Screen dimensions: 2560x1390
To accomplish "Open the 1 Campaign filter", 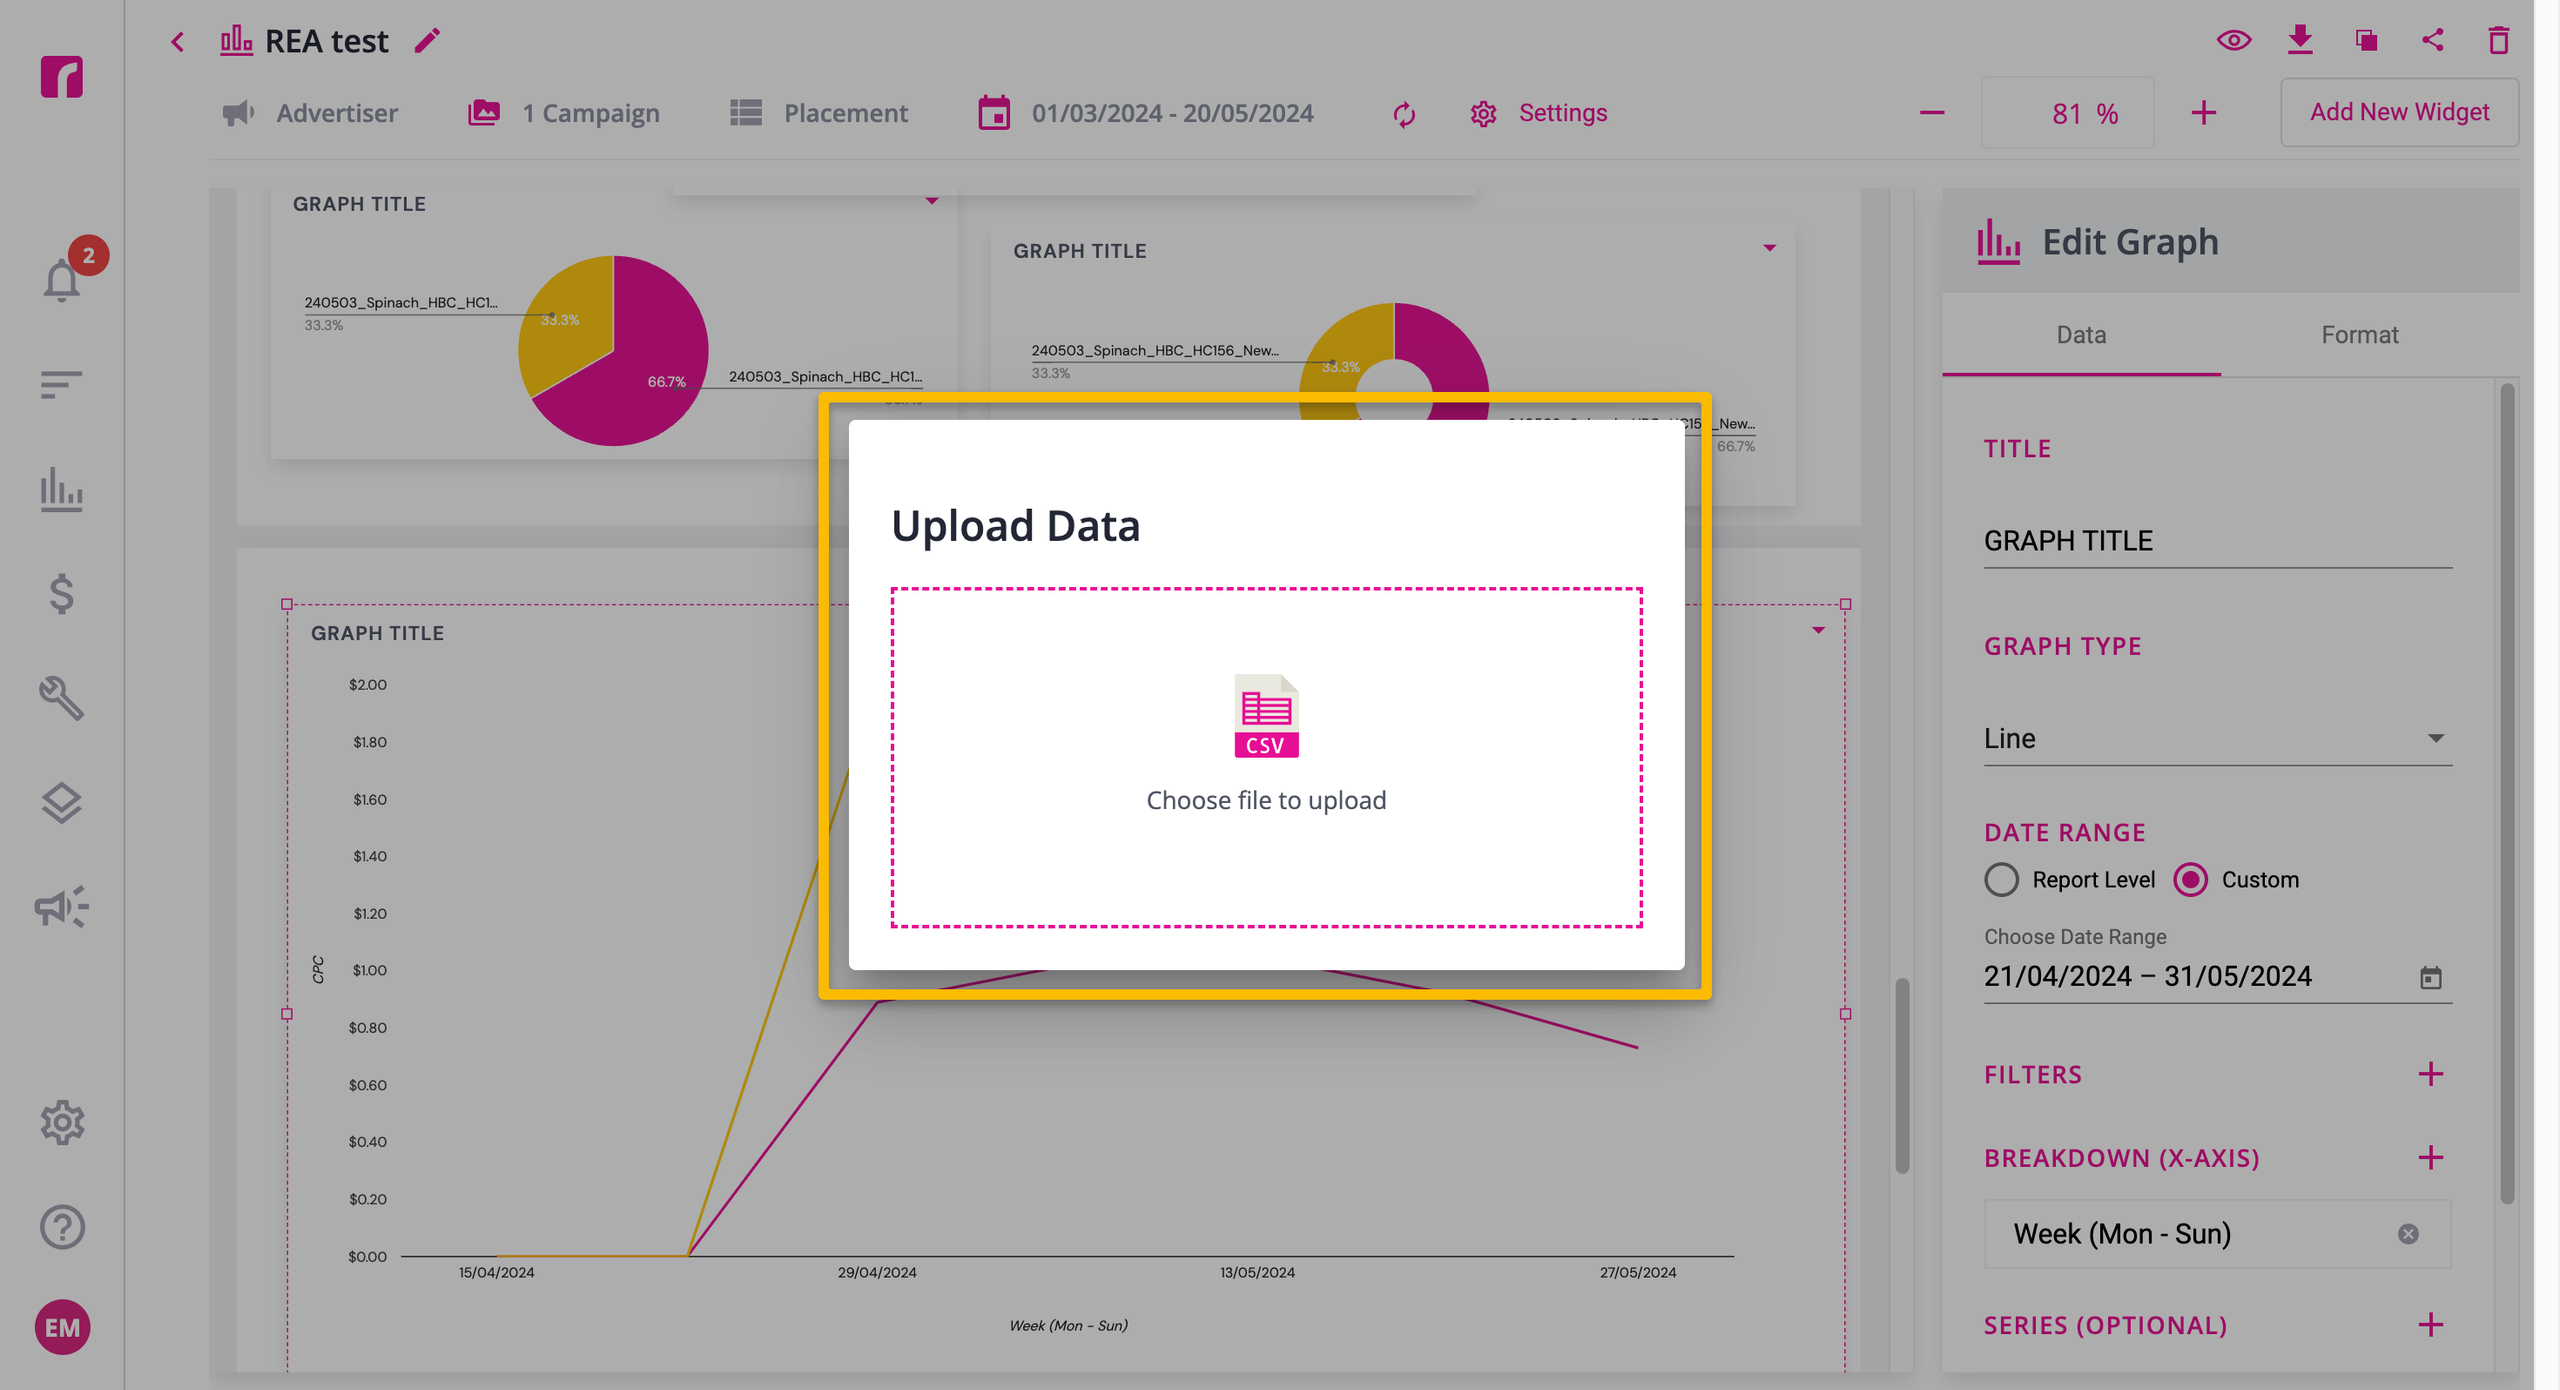I will point(564,113).
